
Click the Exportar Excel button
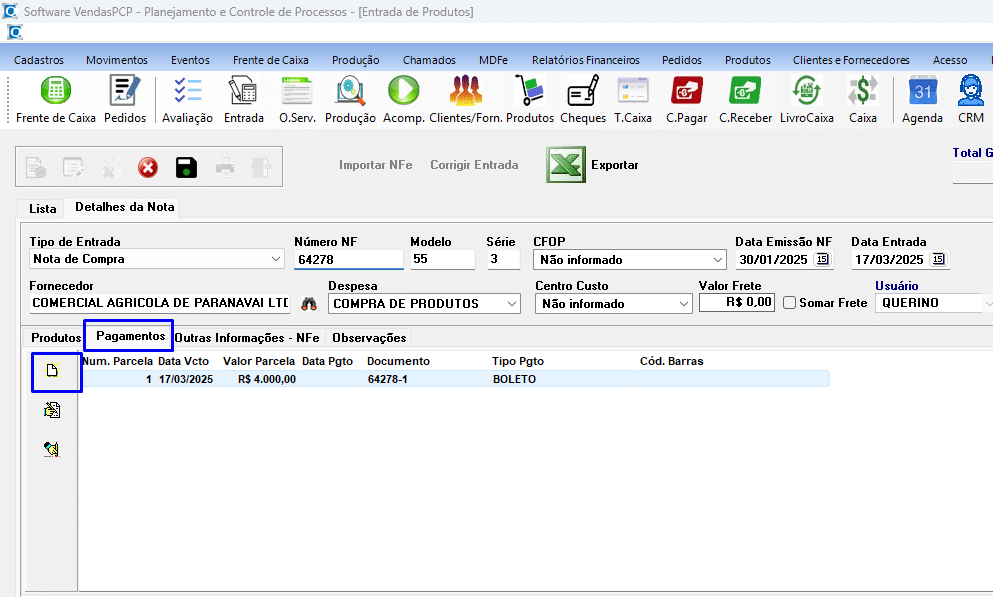coord(592,165)
